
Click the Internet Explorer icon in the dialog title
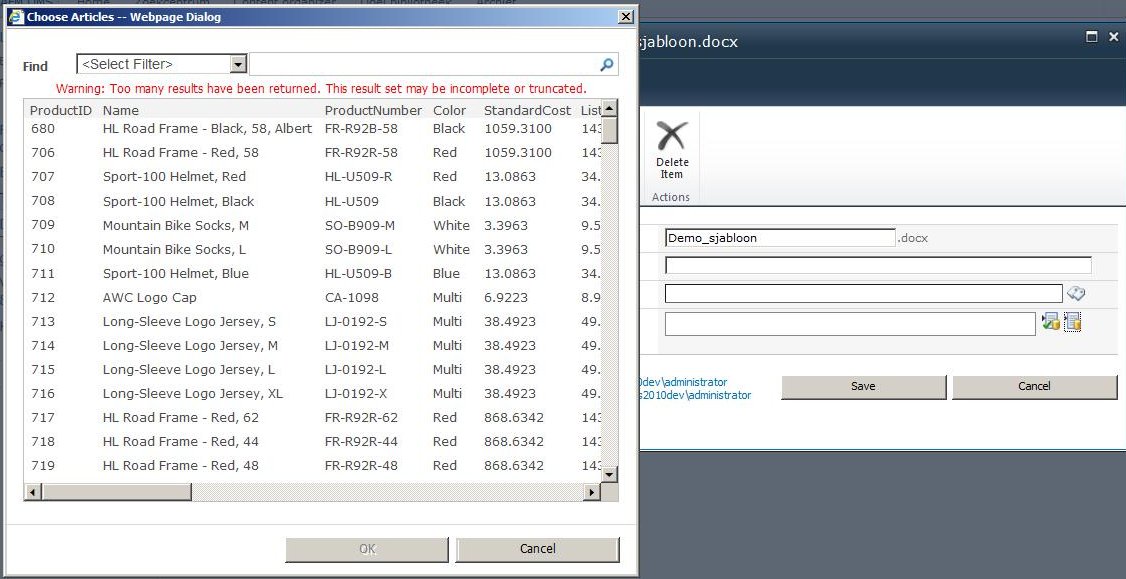(14, 17)
